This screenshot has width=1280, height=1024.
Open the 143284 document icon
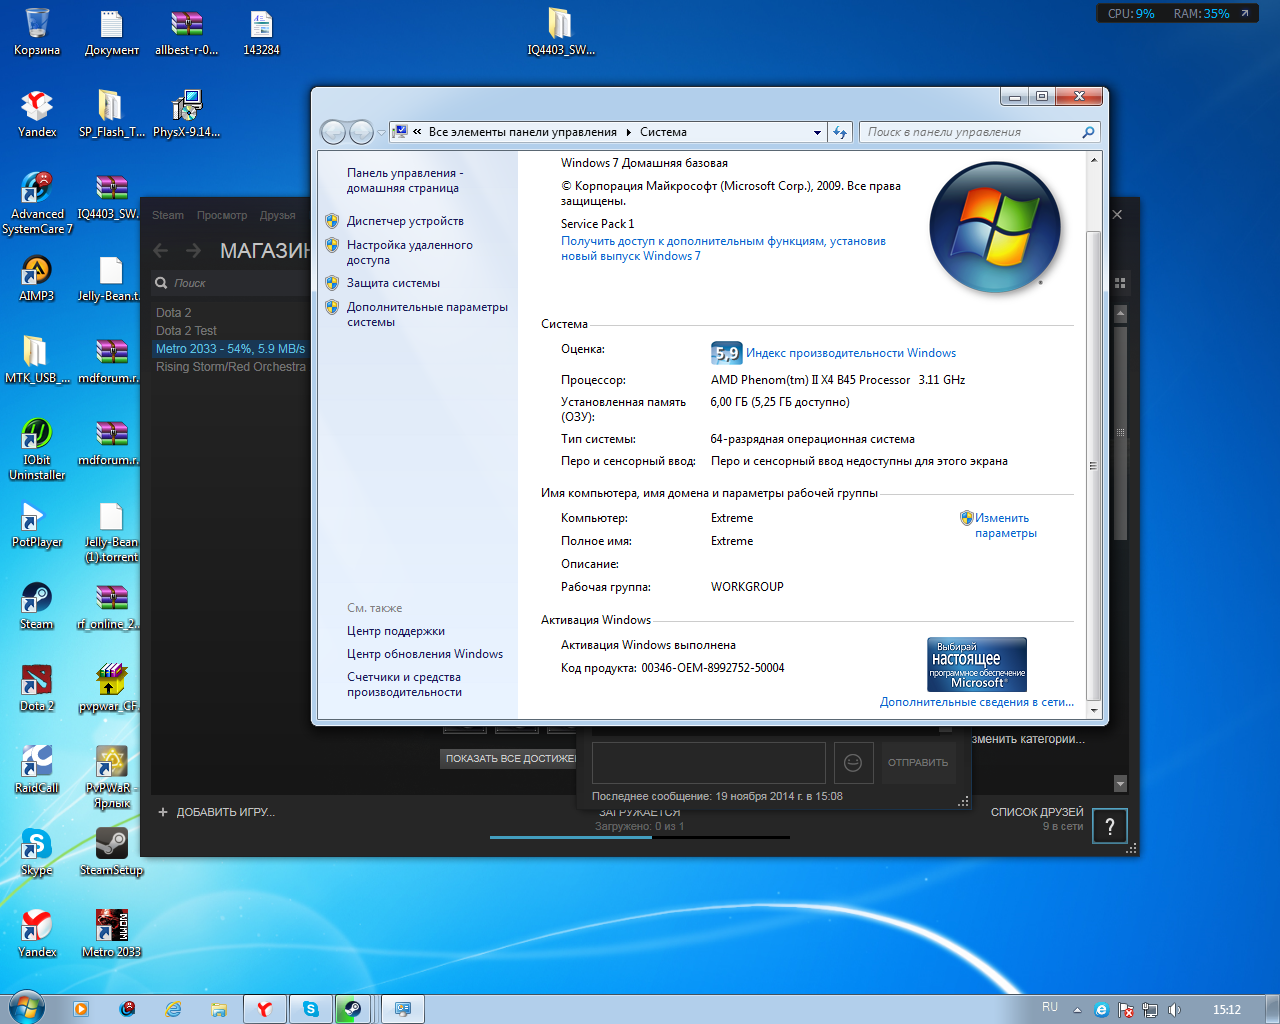[x=261, y=32]
